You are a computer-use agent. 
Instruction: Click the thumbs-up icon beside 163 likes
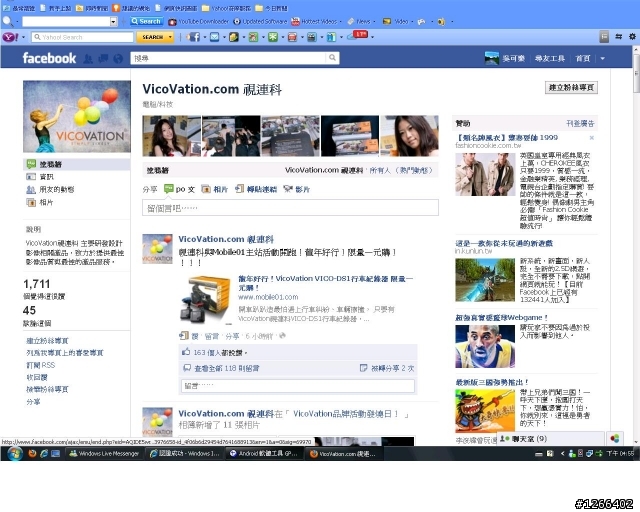(x=186, y=352)
